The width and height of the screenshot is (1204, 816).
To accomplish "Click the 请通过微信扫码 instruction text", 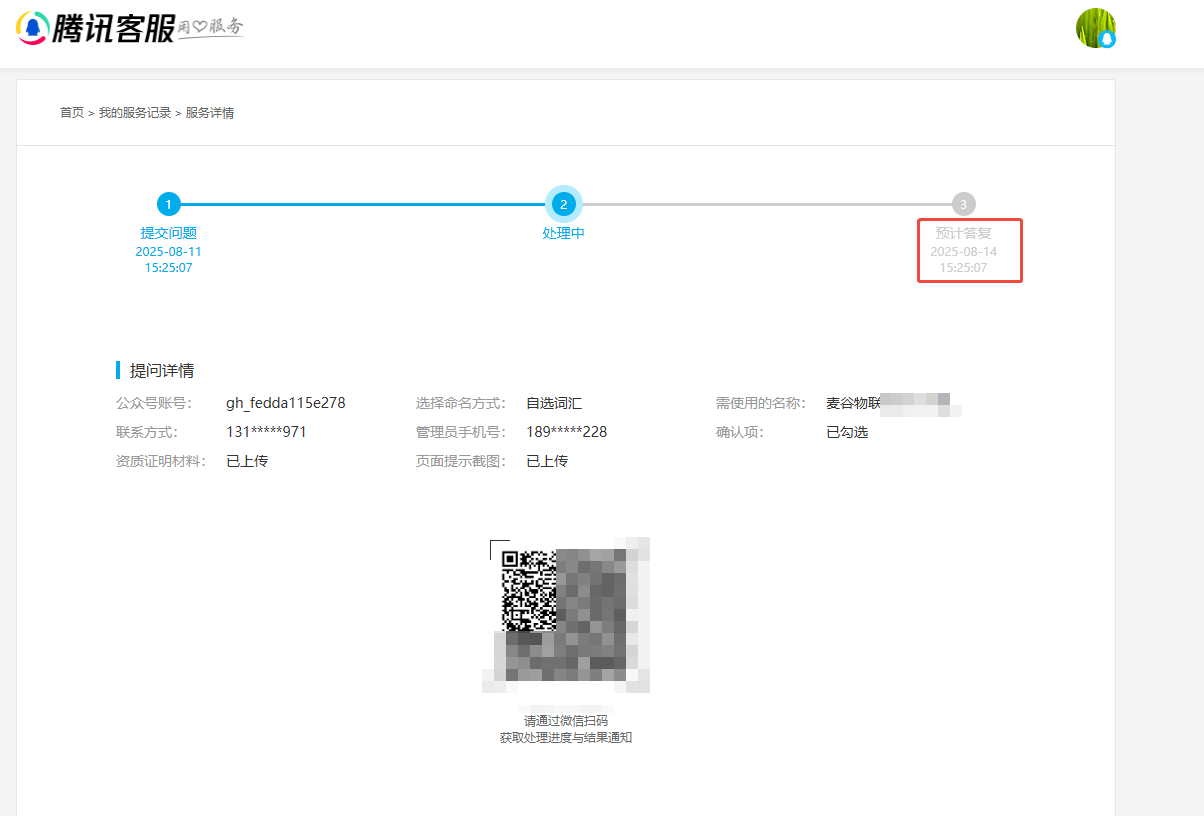I will 566,721.
